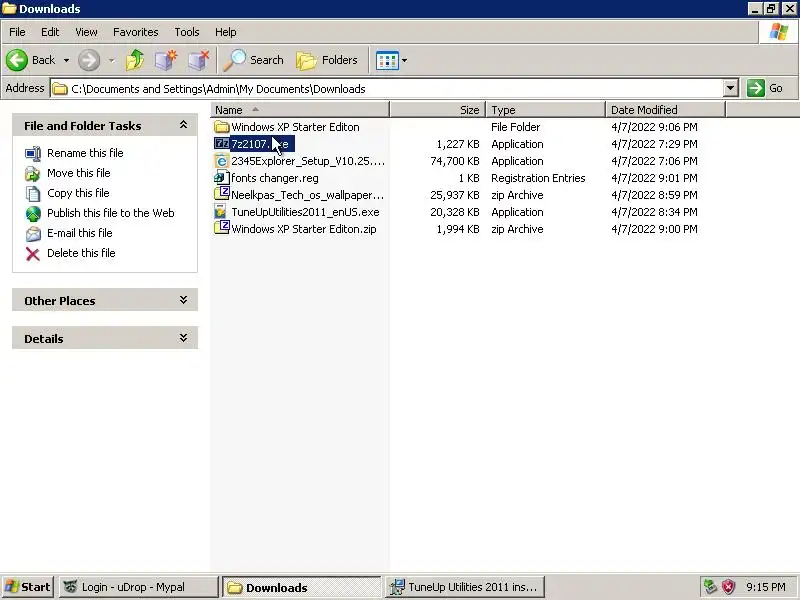Expand the Other Places panel
The image size is (800, 600).
click(183, 300)
